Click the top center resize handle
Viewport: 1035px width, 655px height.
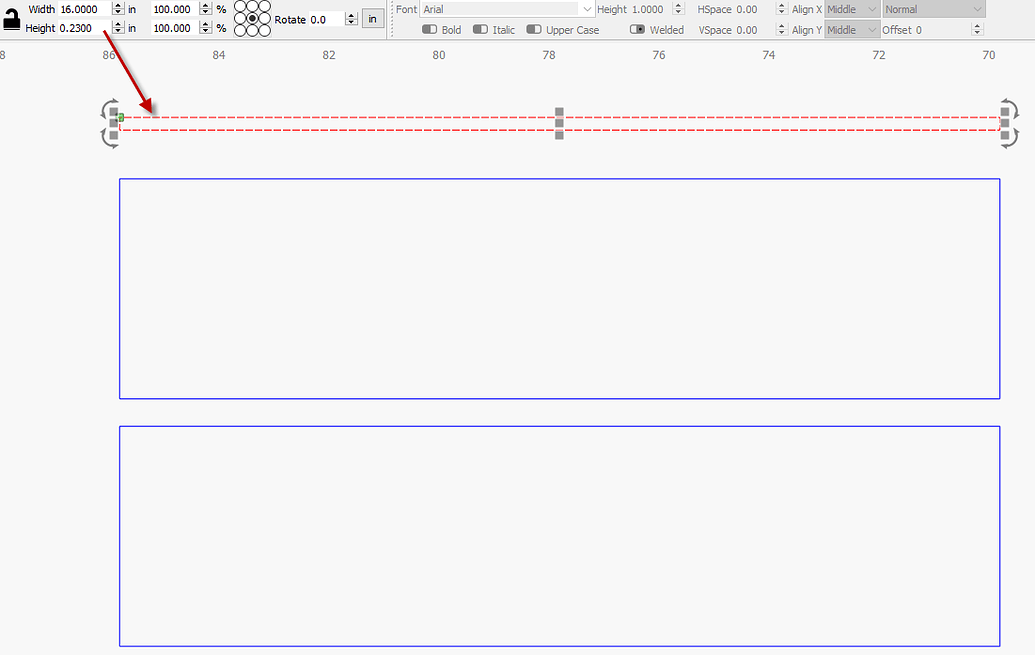tap(559, 113)
